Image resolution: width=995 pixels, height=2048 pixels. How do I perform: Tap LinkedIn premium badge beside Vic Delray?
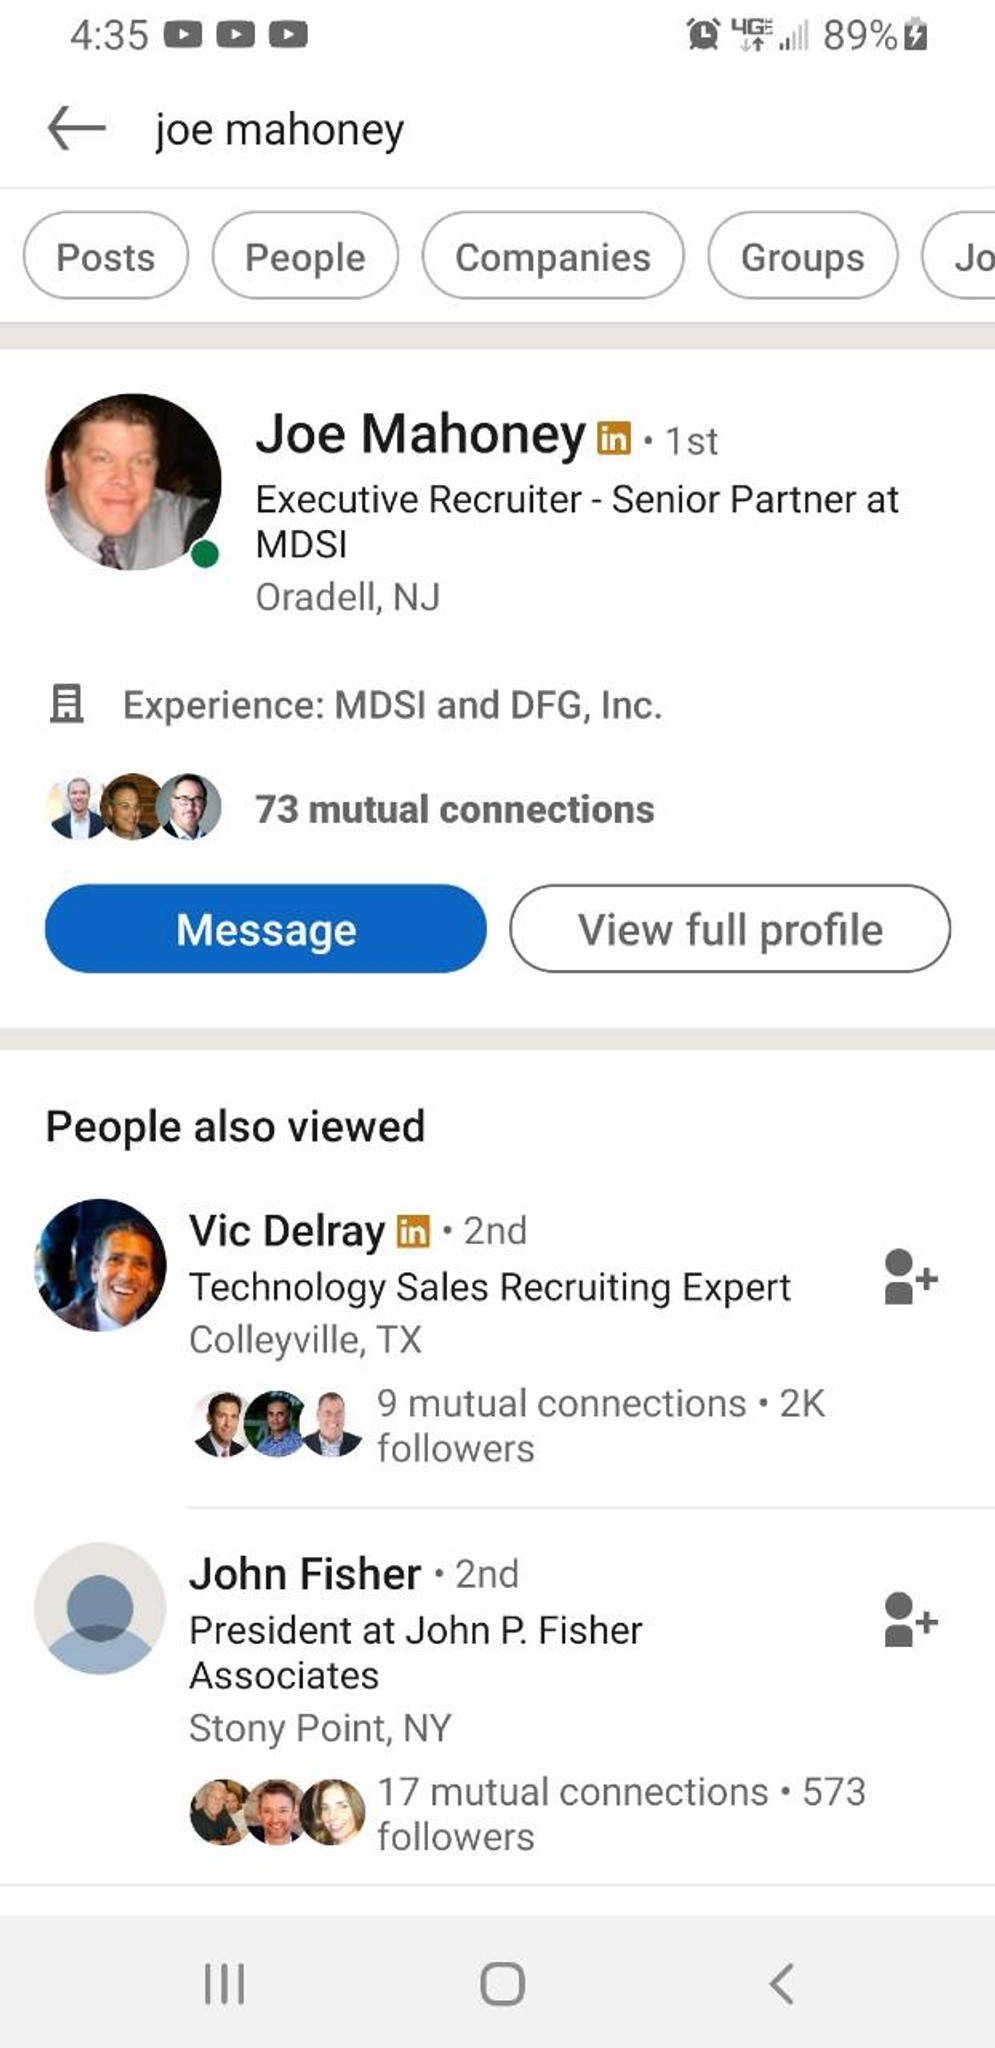413,1231
